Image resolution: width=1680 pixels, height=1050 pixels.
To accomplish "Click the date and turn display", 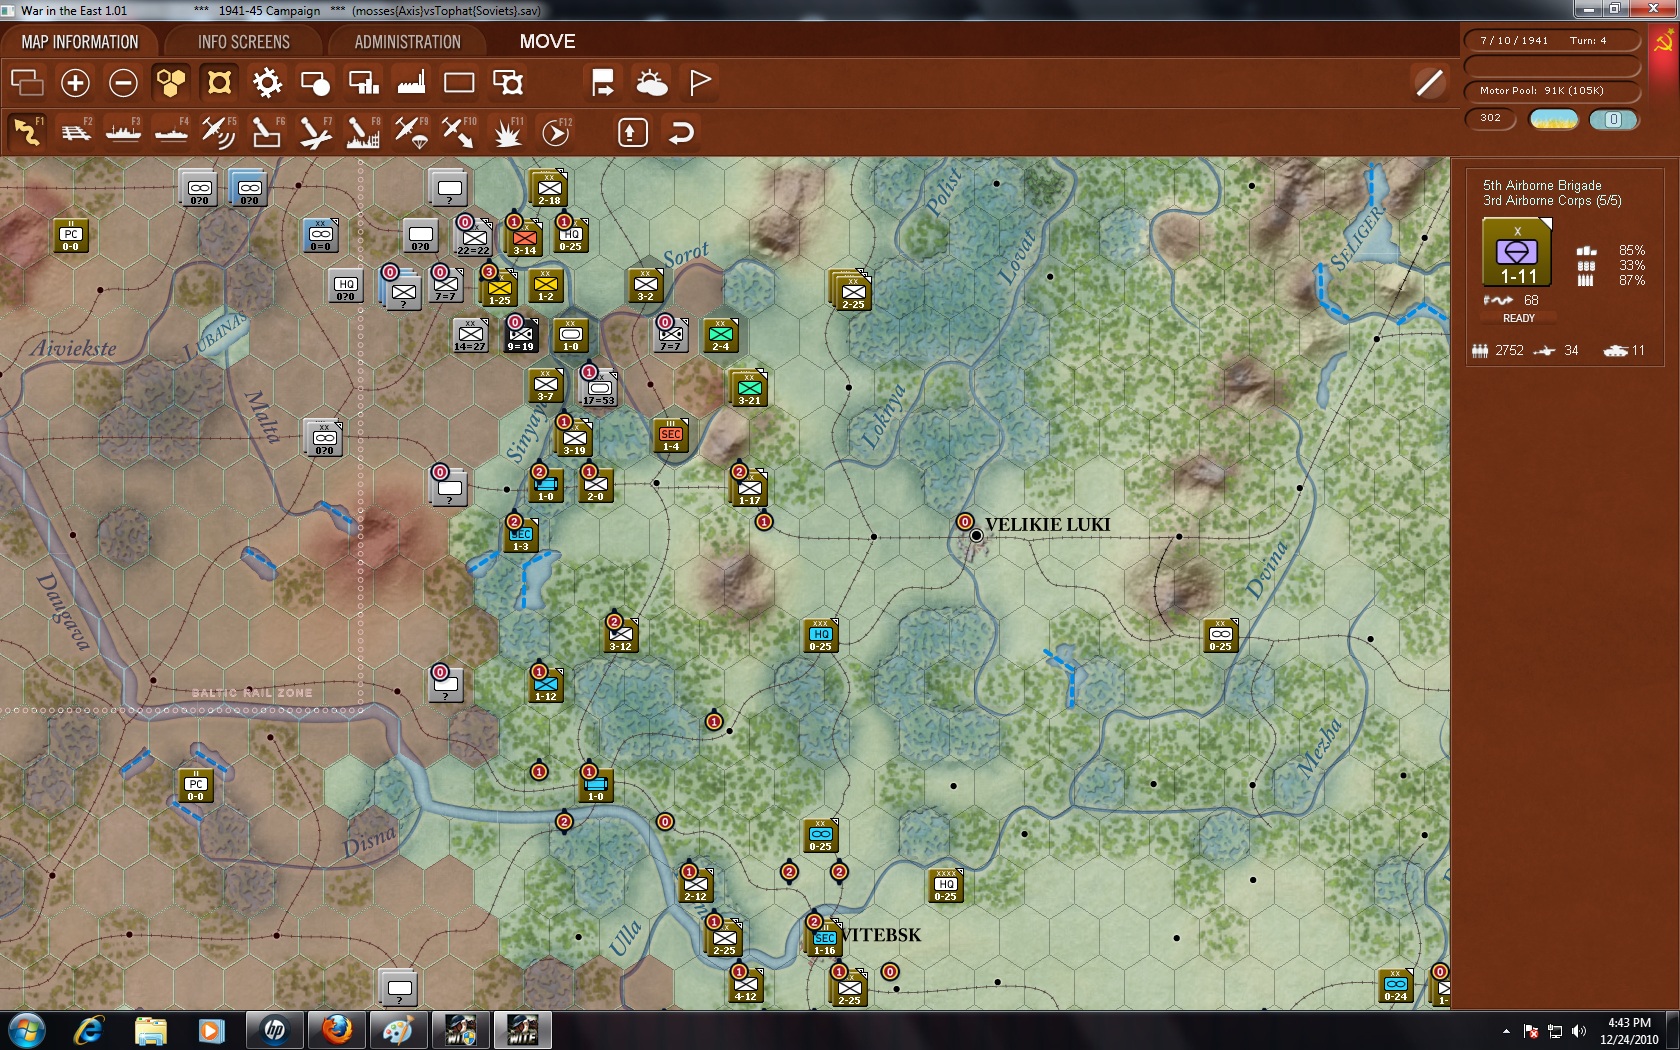I will [1552, 41].
